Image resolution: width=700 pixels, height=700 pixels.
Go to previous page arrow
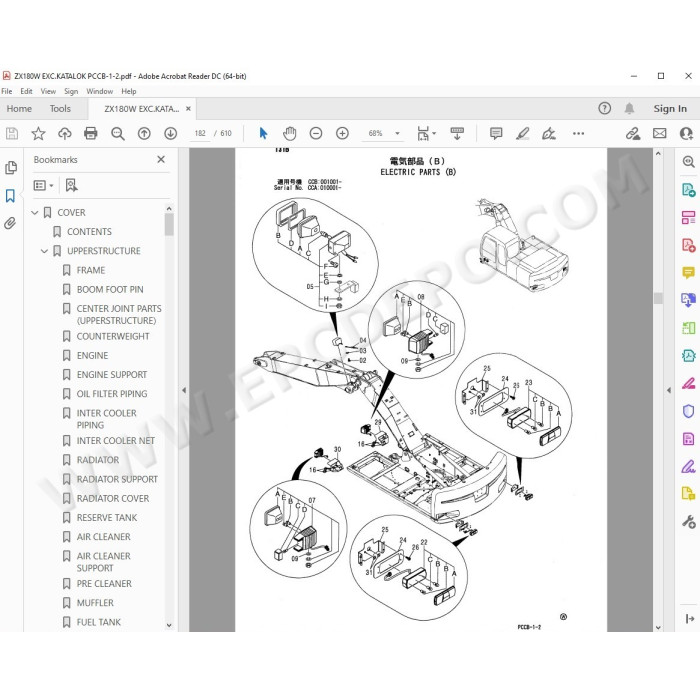coord(144,133)
